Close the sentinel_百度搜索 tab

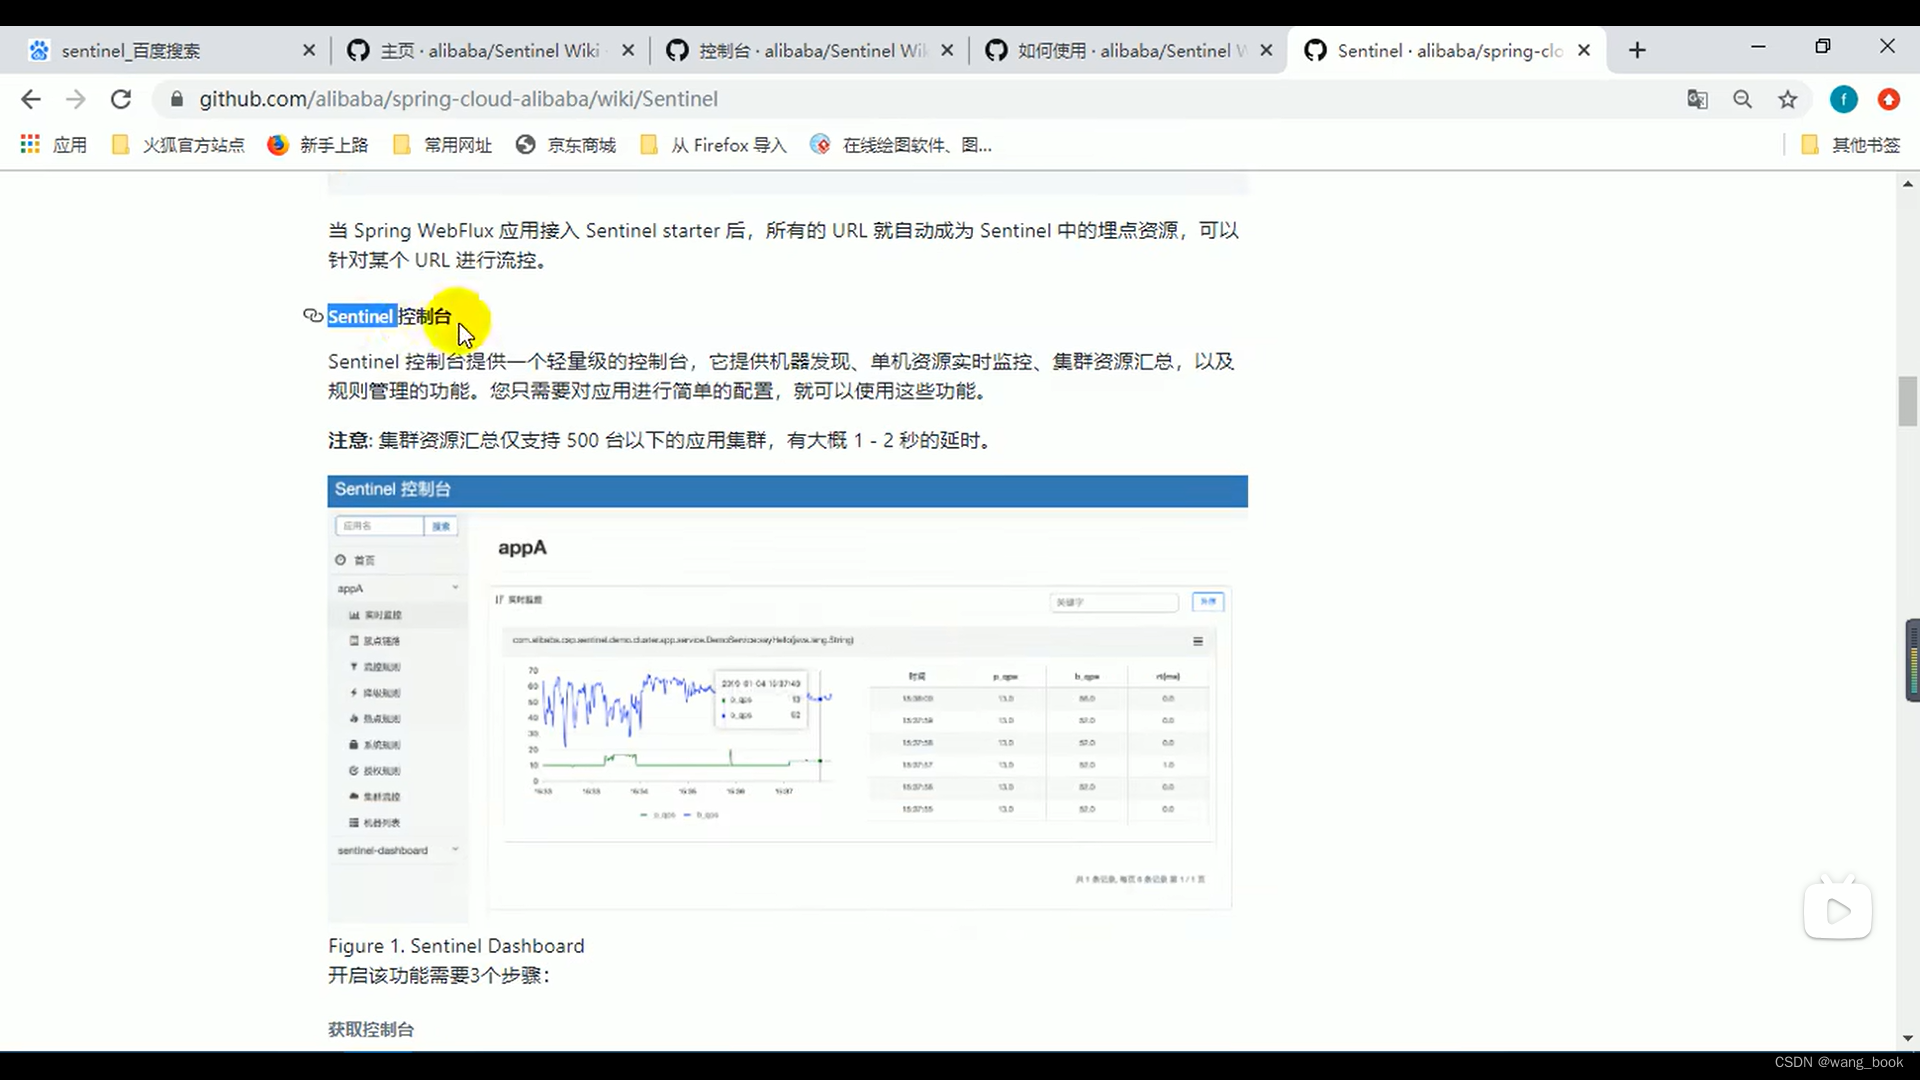[309, 50]
